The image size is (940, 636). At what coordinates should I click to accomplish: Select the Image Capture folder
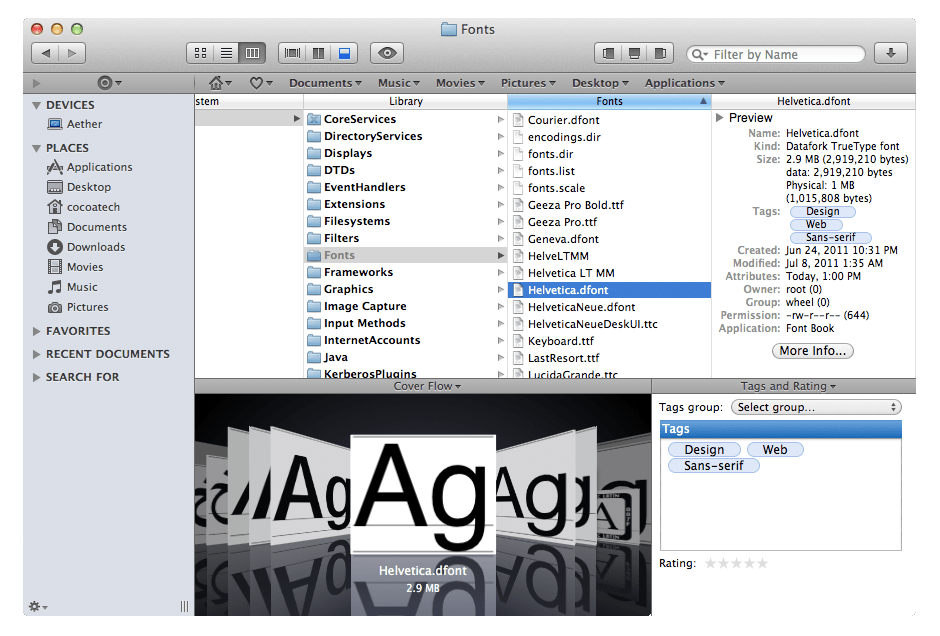tap(406, 306)
